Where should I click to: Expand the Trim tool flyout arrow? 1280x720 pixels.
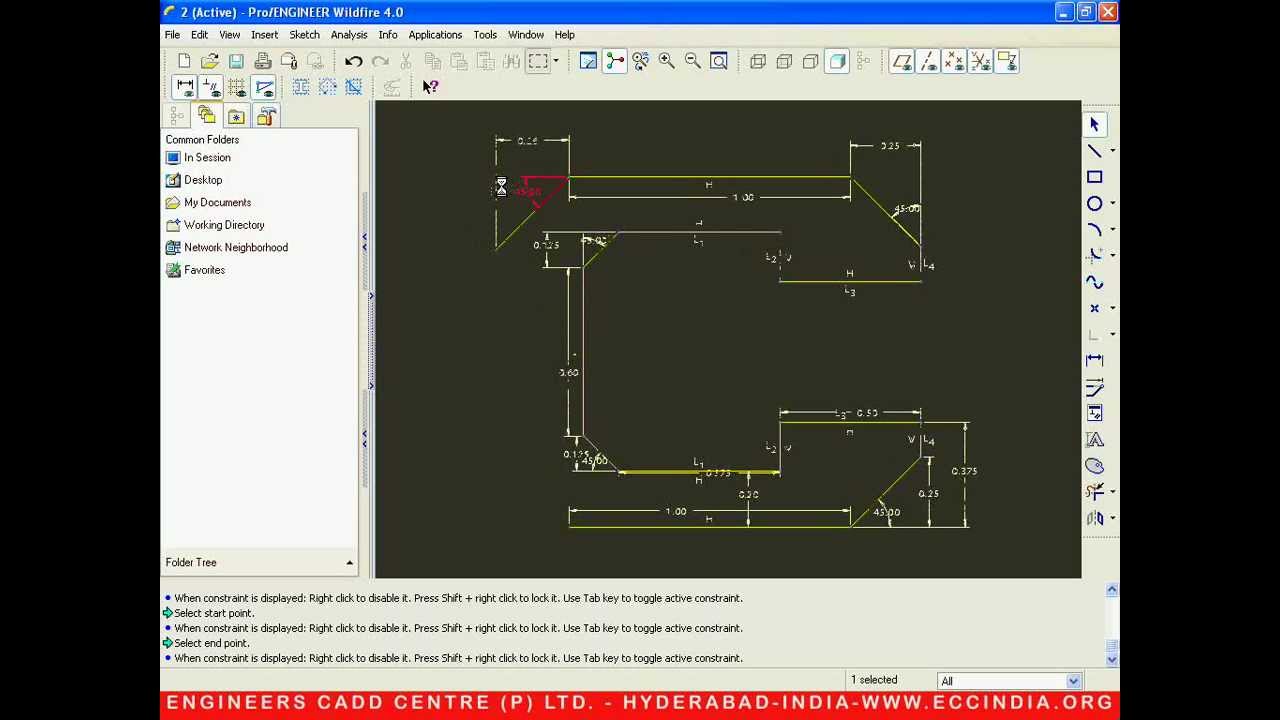1113,492
